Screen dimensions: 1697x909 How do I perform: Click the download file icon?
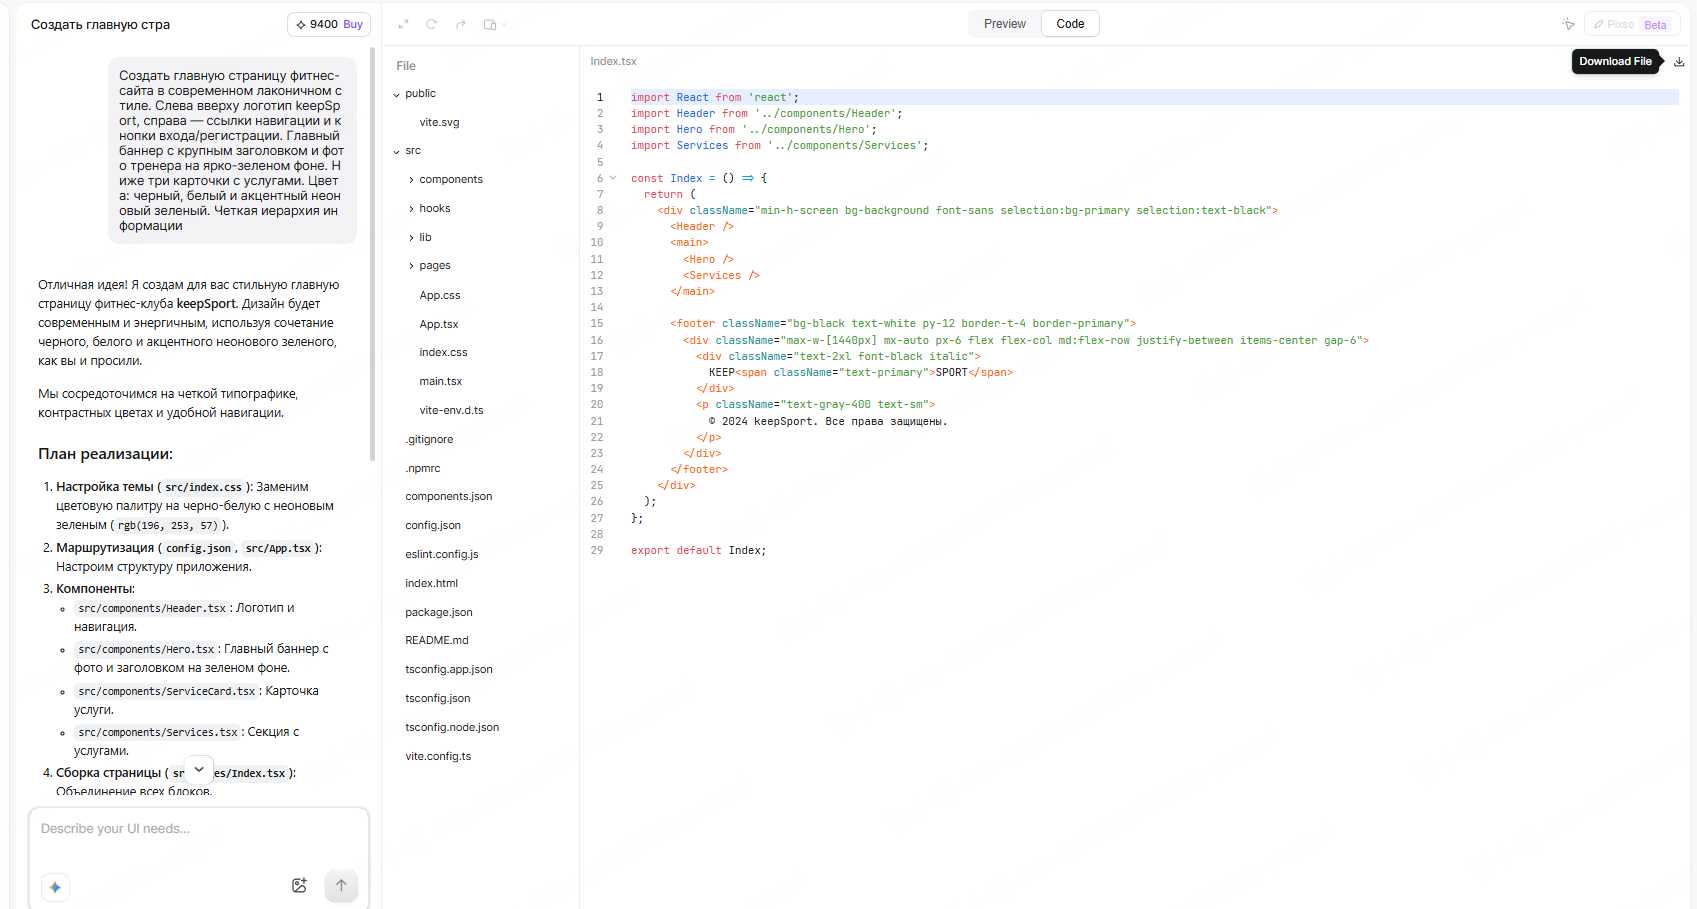pos(1679,62)
